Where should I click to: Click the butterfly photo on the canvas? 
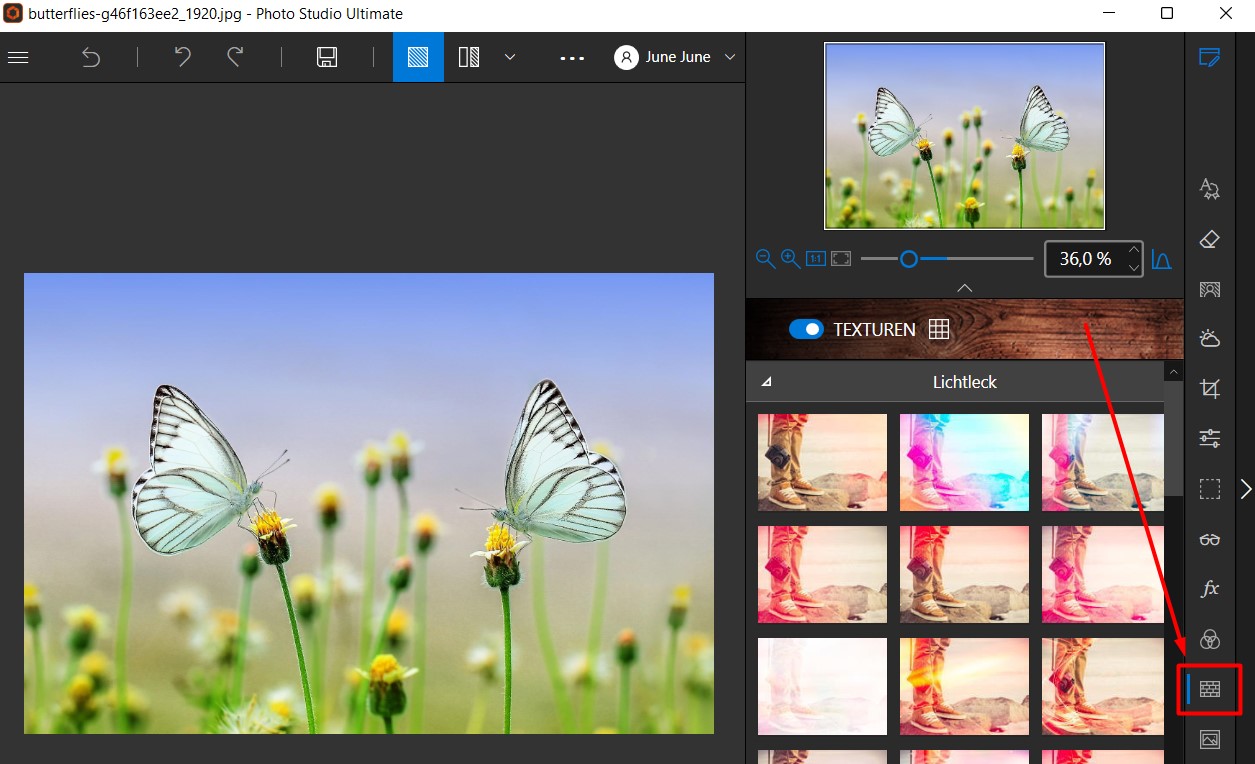pyautogui.click(x=369, y=504)
